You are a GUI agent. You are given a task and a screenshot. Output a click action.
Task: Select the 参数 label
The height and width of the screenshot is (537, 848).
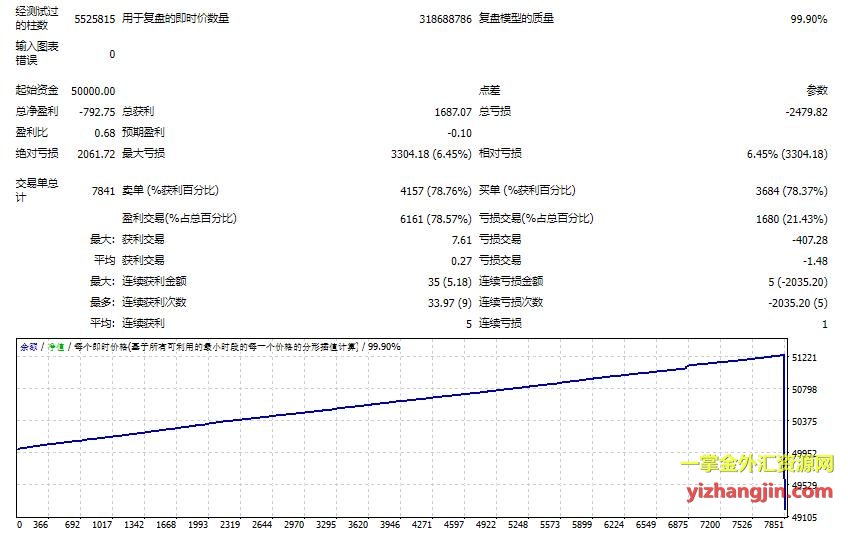[817, 90]
